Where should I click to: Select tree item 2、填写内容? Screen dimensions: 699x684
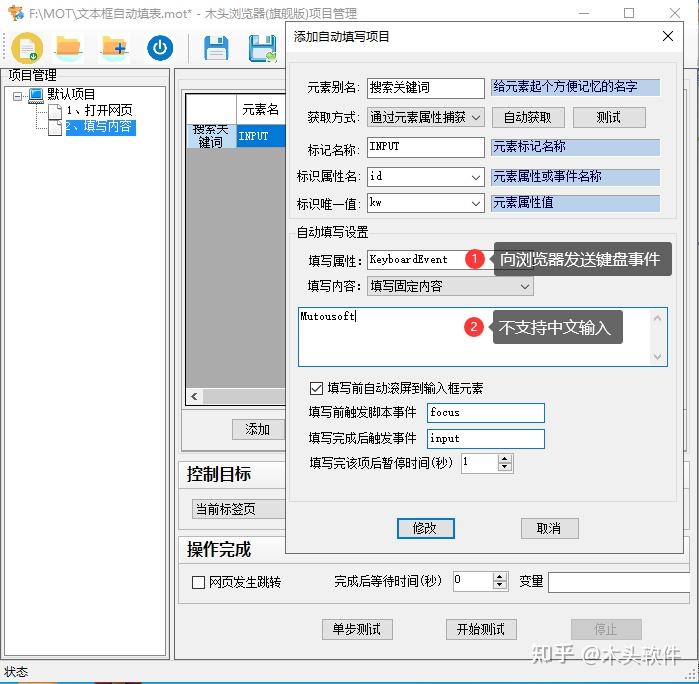(100, 127)
